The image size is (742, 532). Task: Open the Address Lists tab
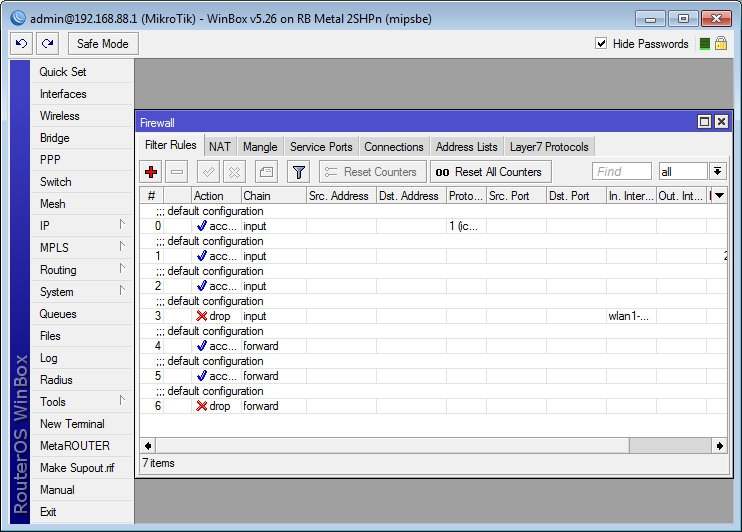tap(467, 147)
